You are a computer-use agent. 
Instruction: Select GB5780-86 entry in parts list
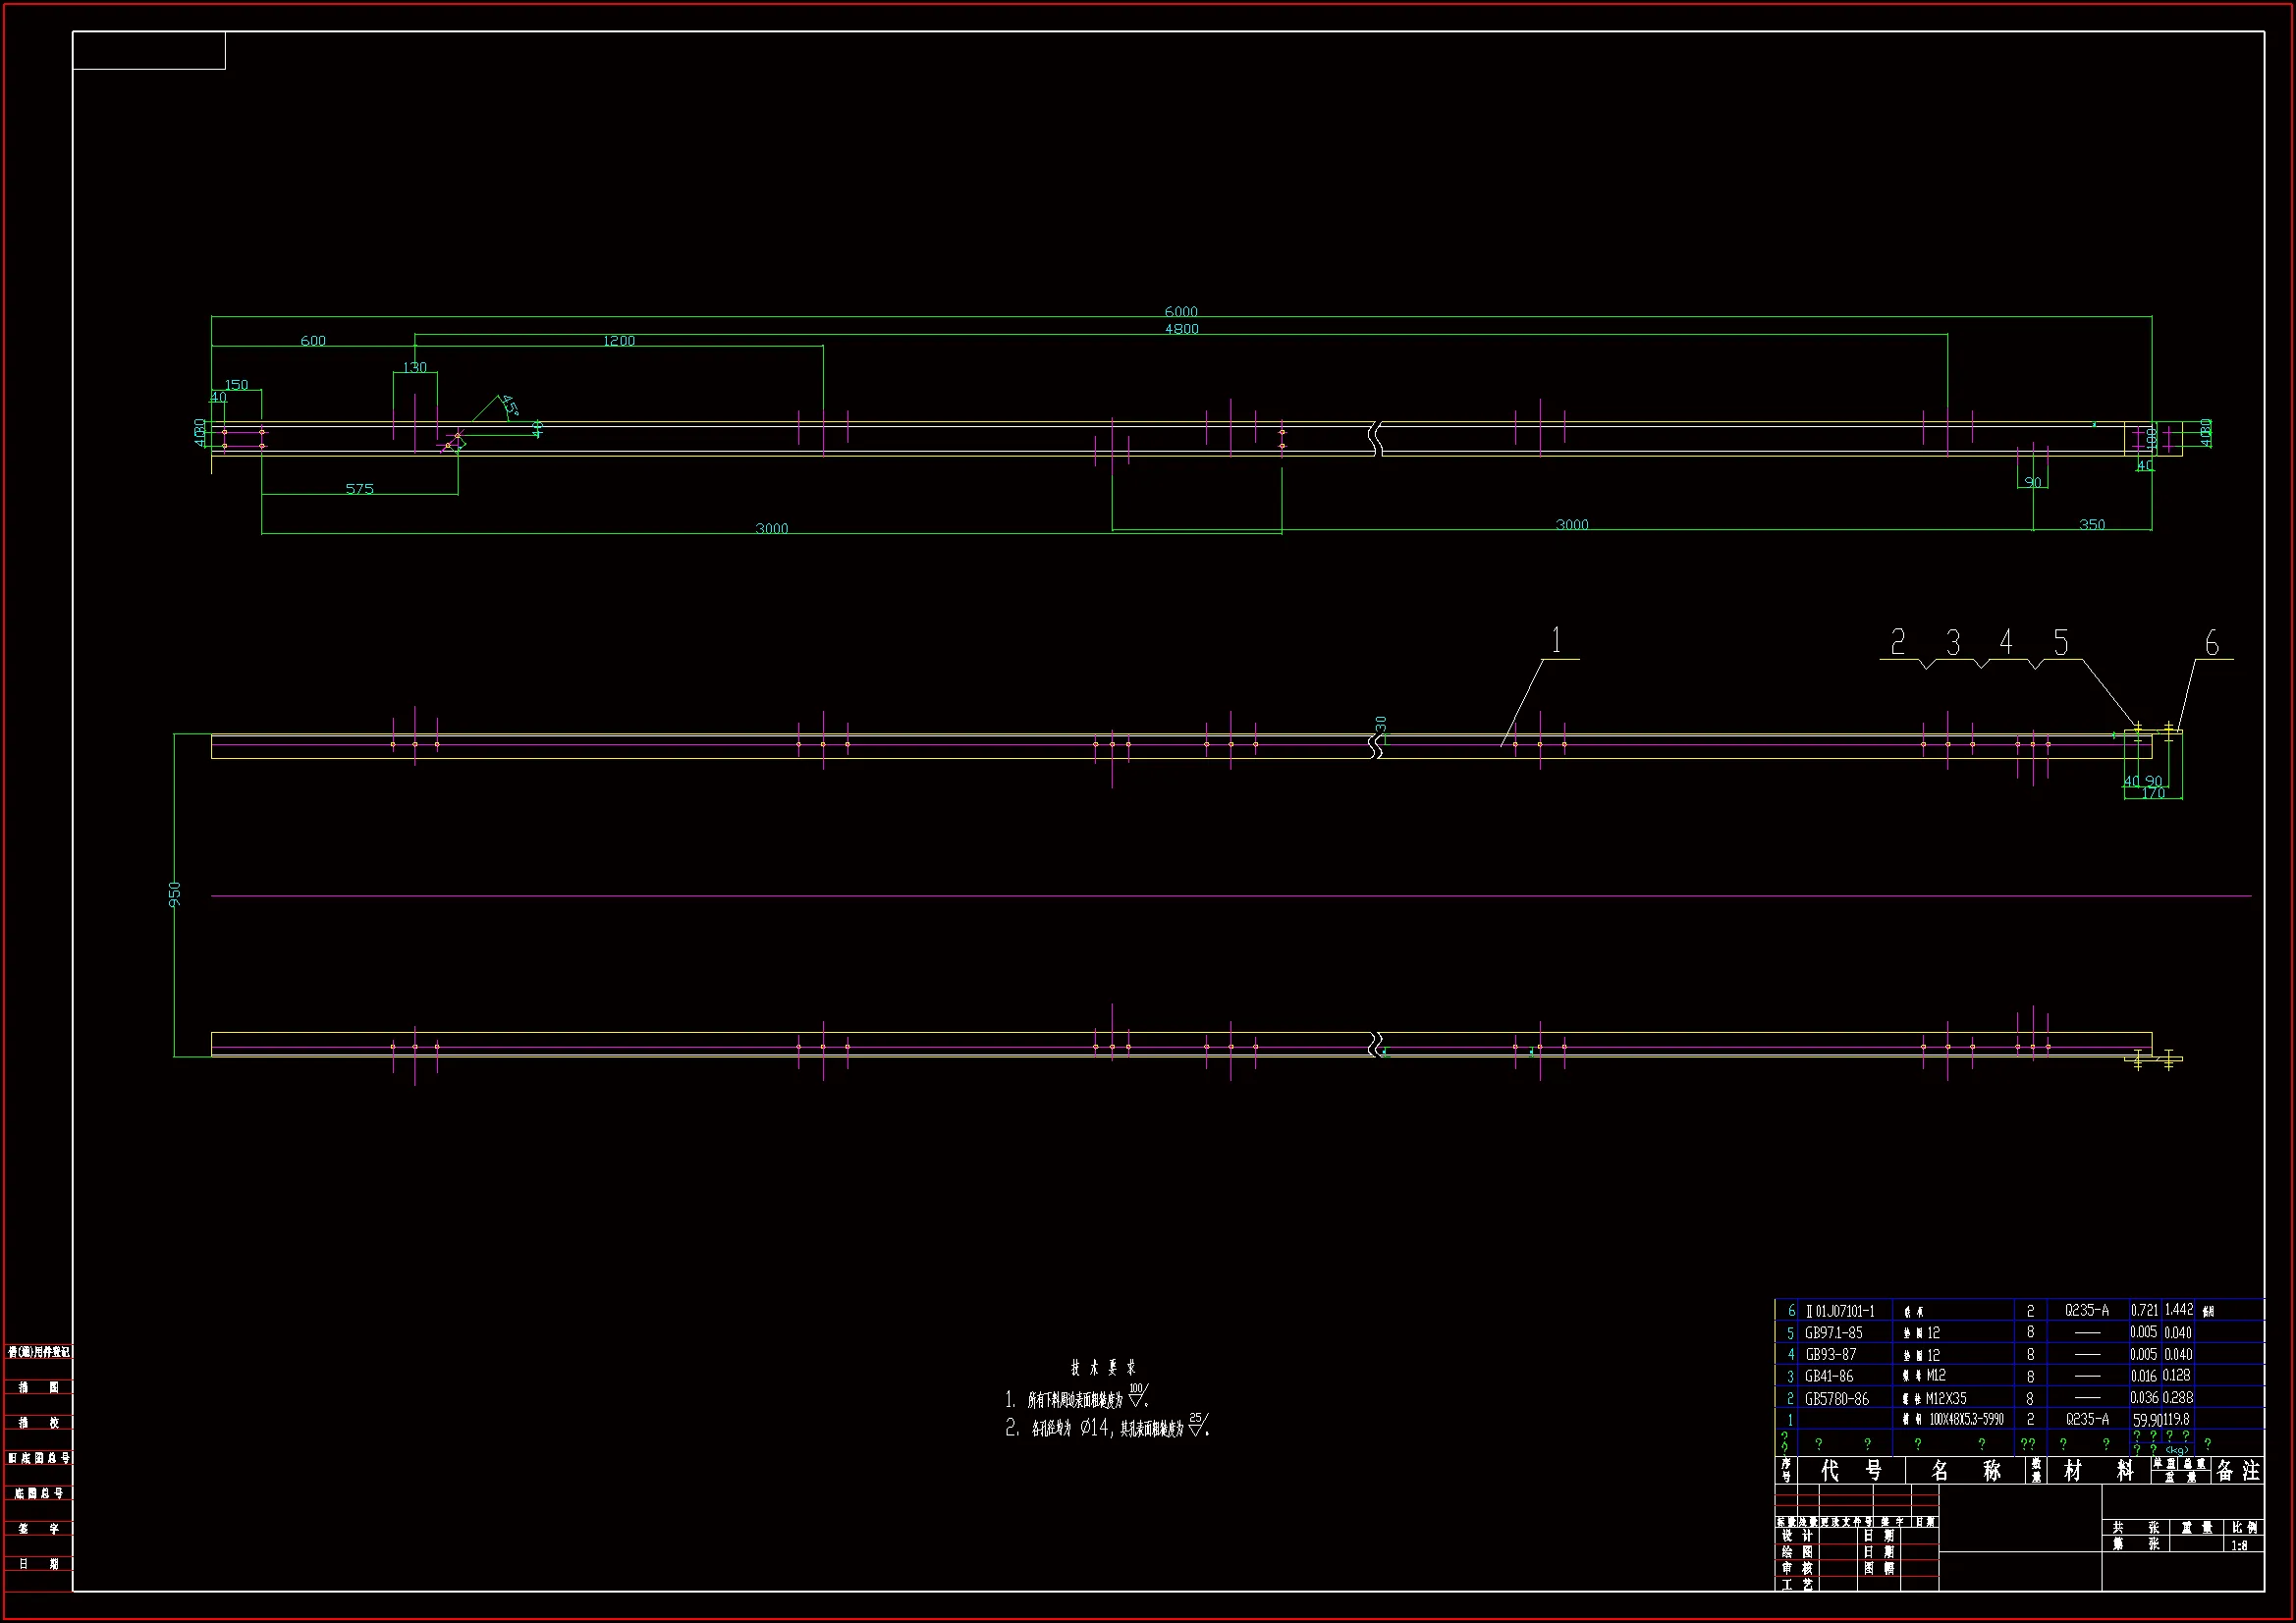1836,1399
